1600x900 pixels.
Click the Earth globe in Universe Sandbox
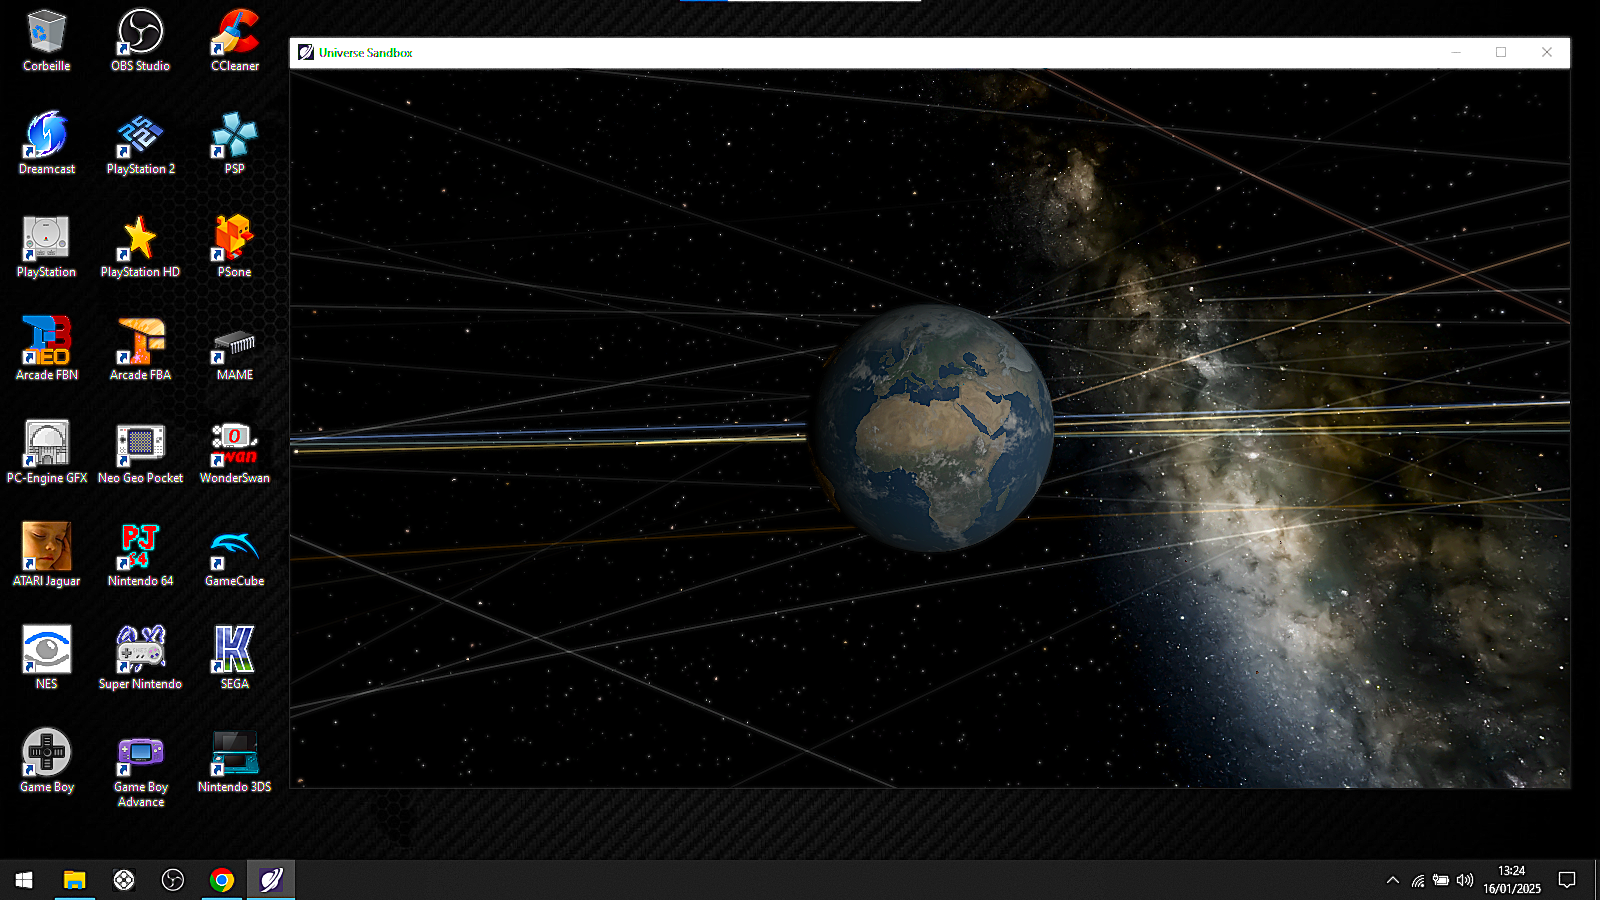(x=930, y=428)
